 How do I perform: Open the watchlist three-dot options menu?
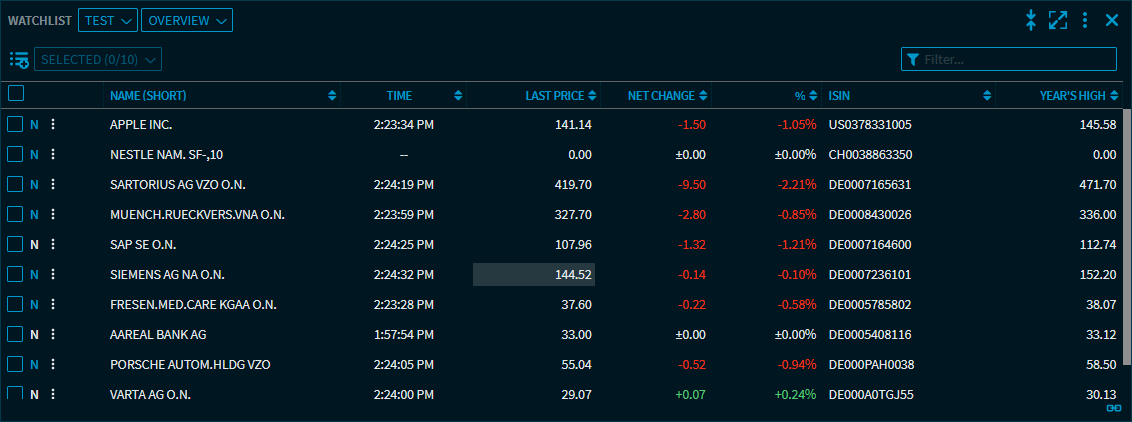(x=1085, y=20)
